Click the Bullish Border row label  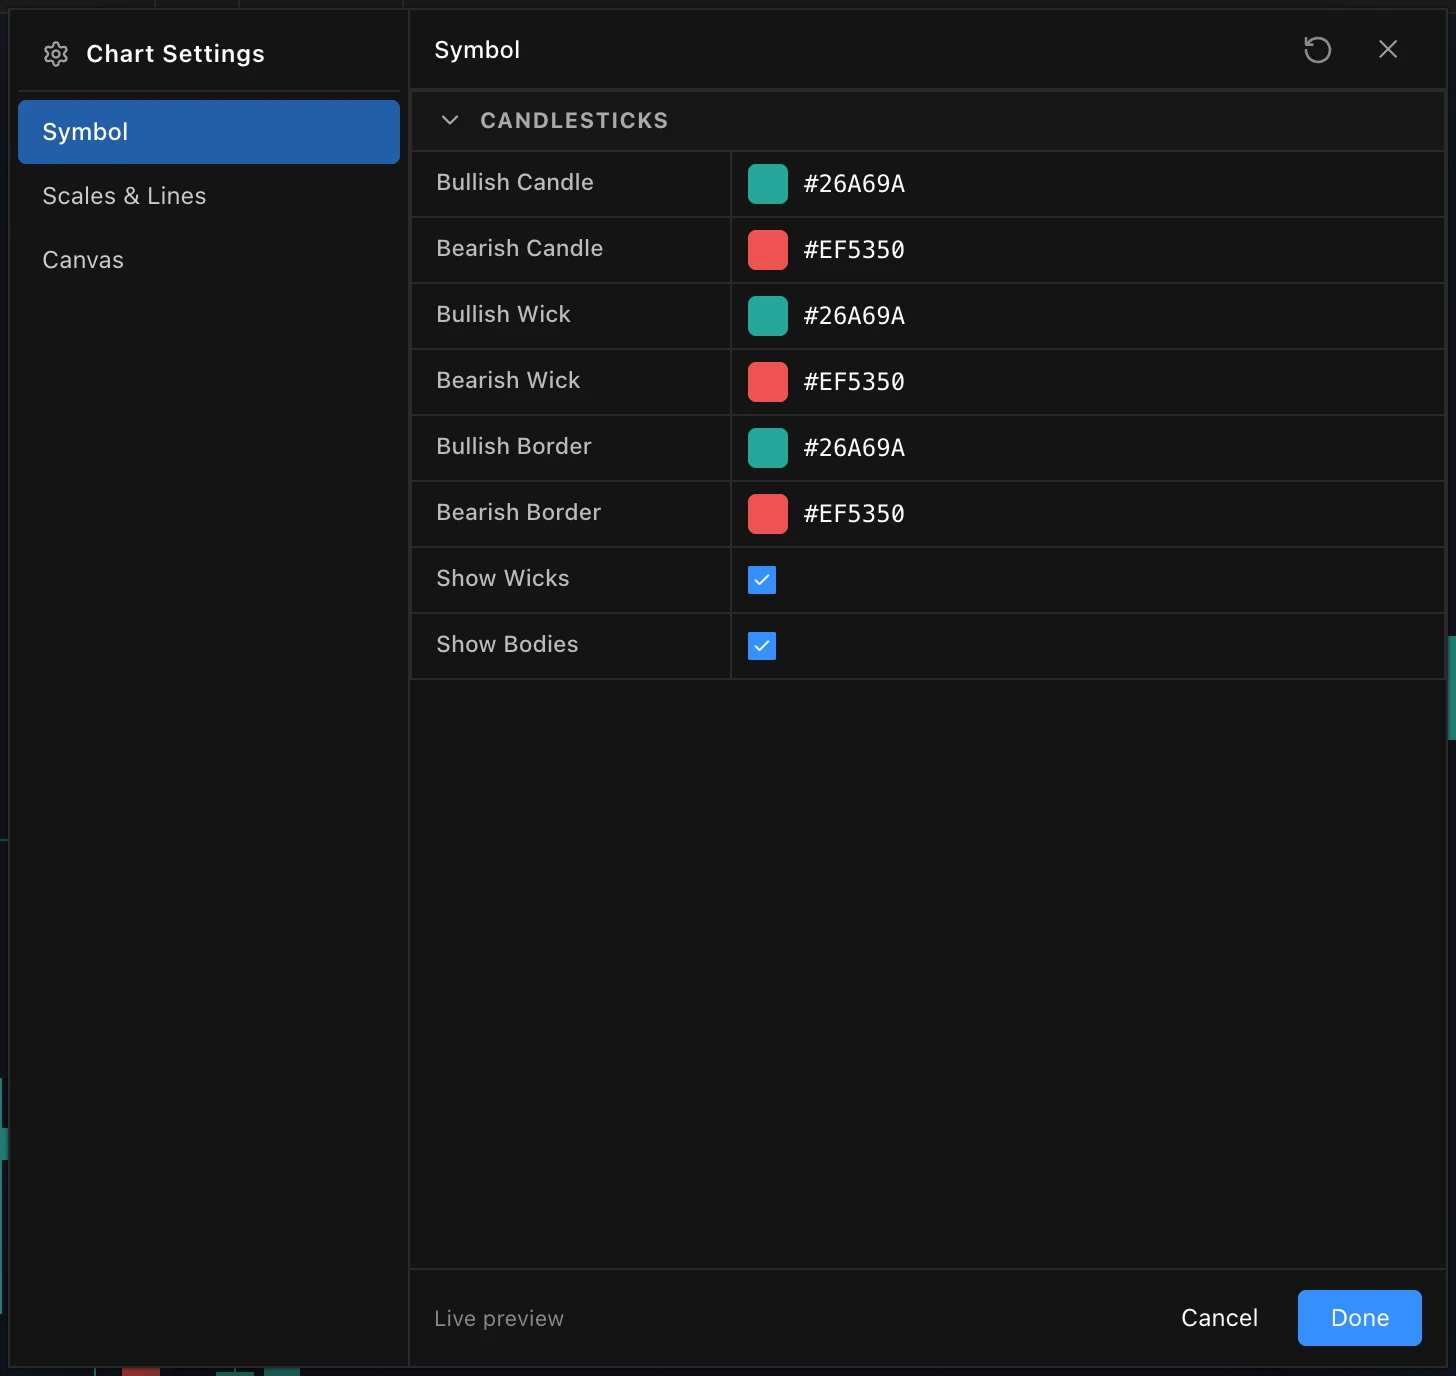tap(514, 446)
